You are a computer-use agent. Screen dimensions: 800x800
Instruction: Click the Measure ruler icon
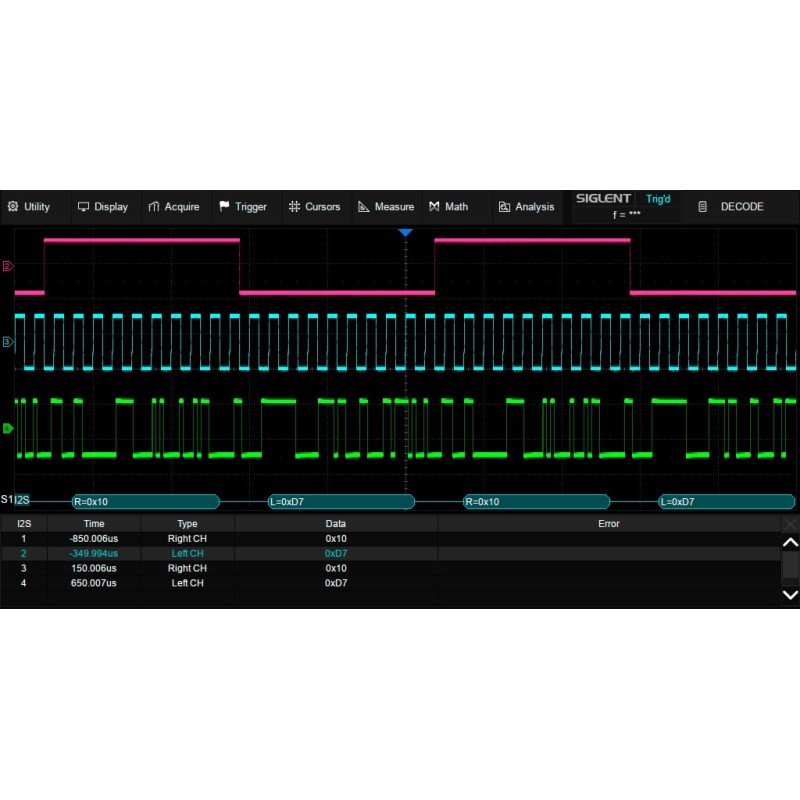pos(364,207)
